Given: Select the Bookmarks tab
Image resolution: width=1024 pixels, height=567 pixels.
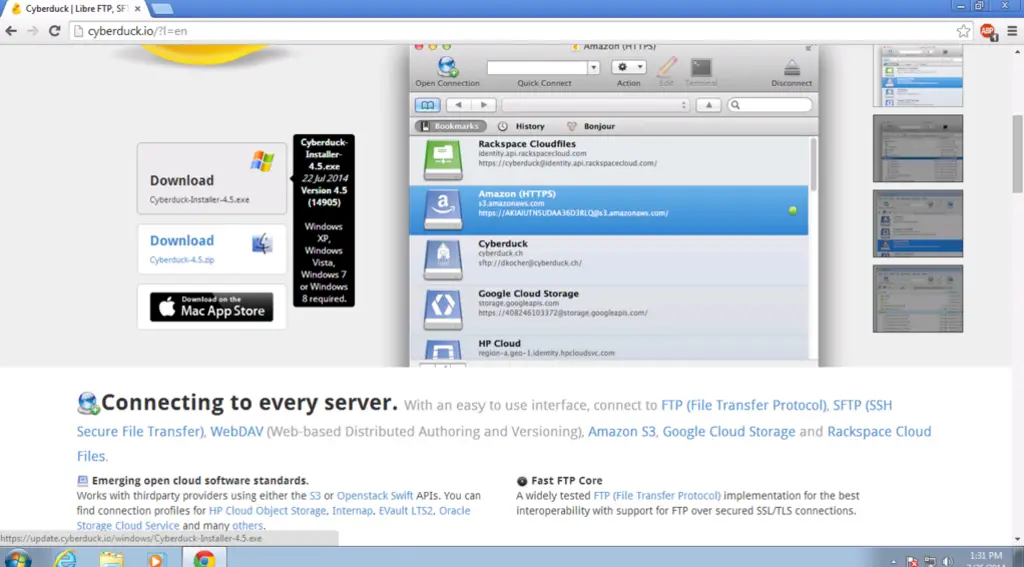Looking at the screenshot, I should click(x=451, y=126).
